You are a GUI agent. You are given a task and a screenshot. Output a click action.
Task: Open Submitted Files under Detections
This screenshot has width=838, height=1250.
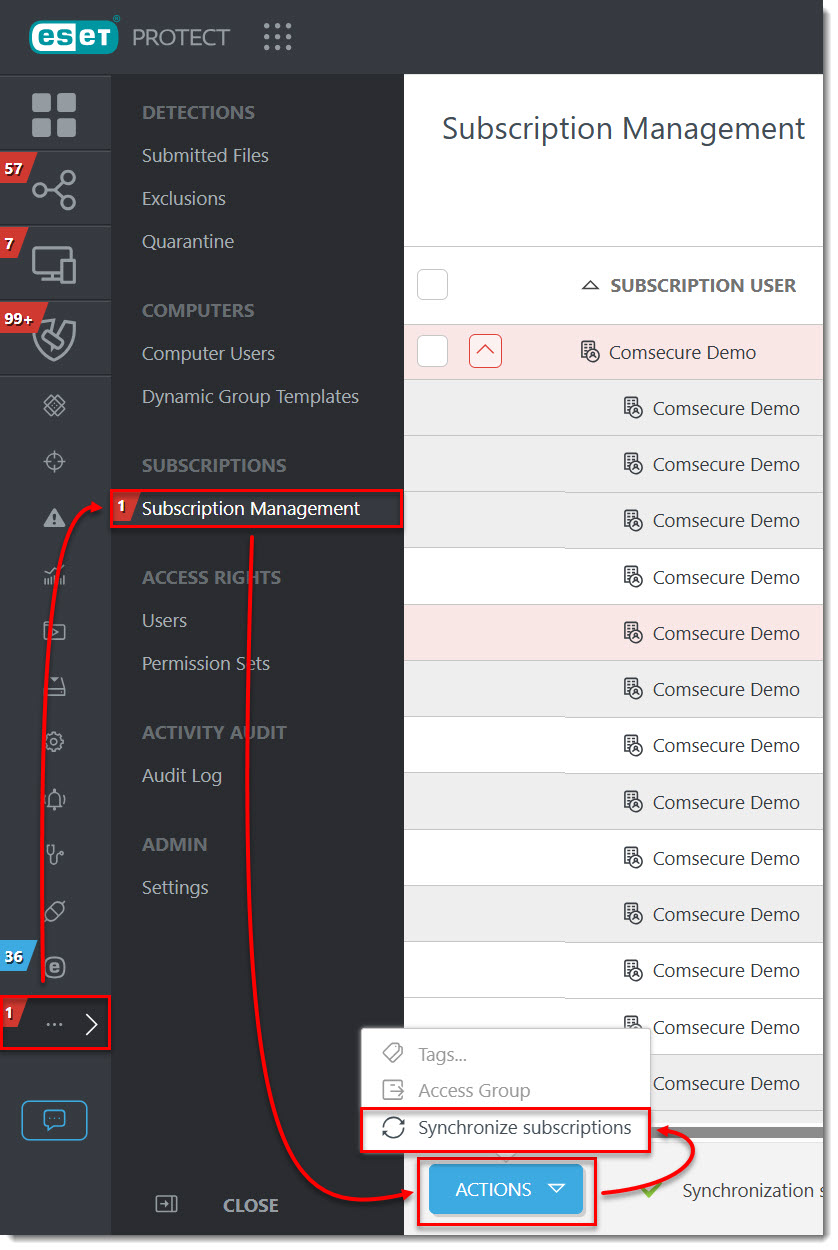point(205,155)
